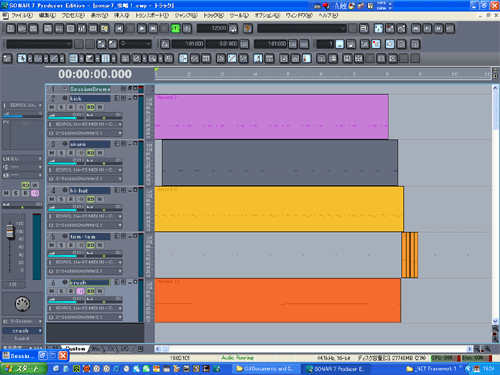The image size is (500, 375).
Task: Open crash track selector dropdown in inspector
Action: coord(22,331)
